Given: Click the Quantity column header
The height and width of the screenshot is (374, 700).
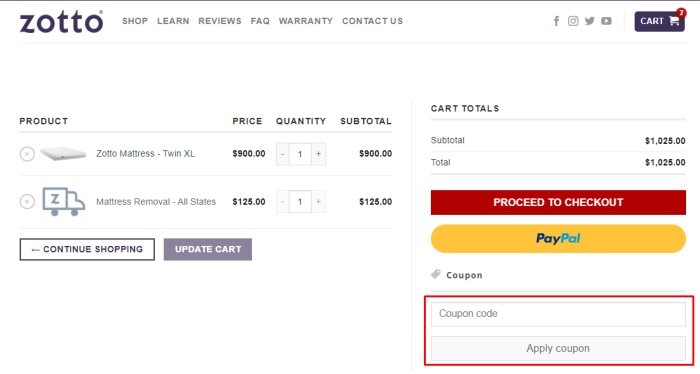Looking at the screenshot, I should [301, 121].
